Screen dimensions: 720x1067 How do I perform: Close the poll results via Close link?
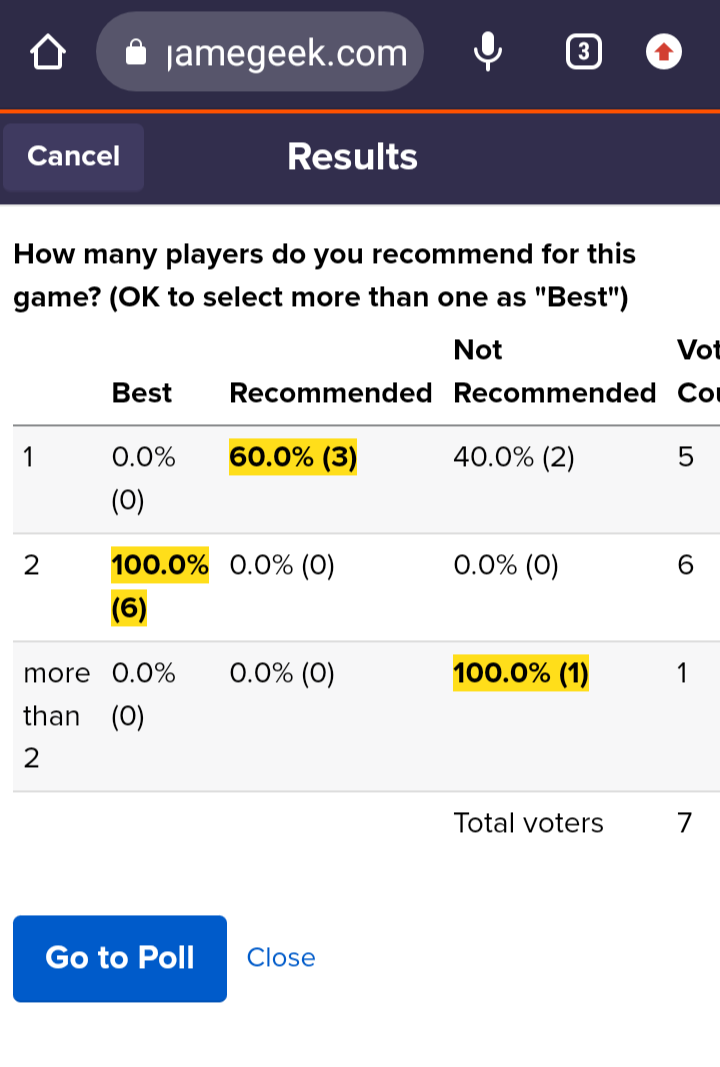[x=281, y=958]
